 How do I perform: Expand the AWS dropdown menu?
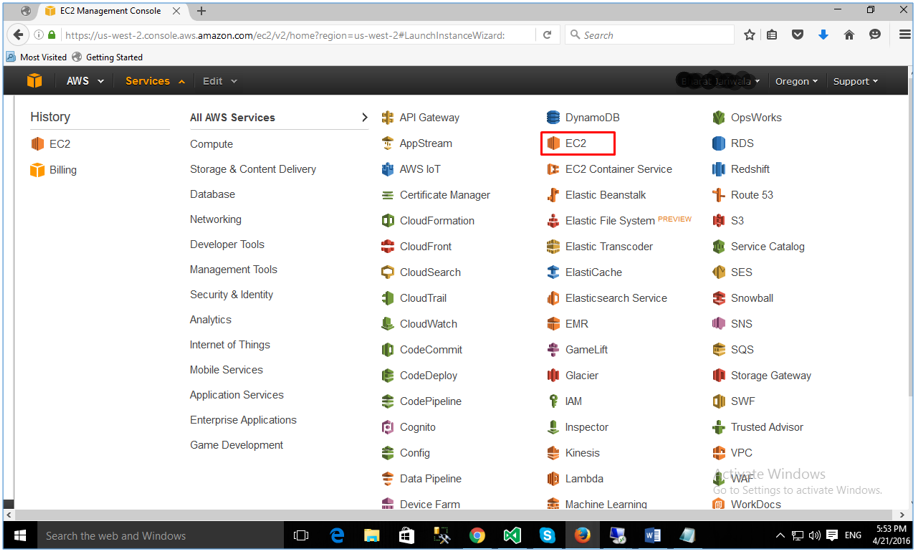coord(85,81)
